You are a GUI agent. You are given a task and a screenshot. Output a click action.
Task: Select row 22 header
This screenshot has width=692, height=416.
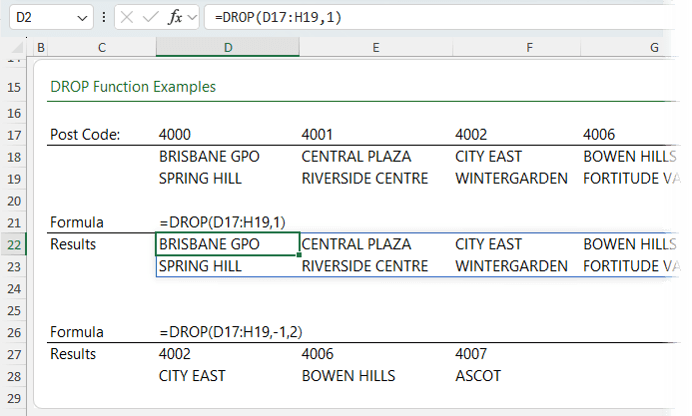(x=14, y=245)
